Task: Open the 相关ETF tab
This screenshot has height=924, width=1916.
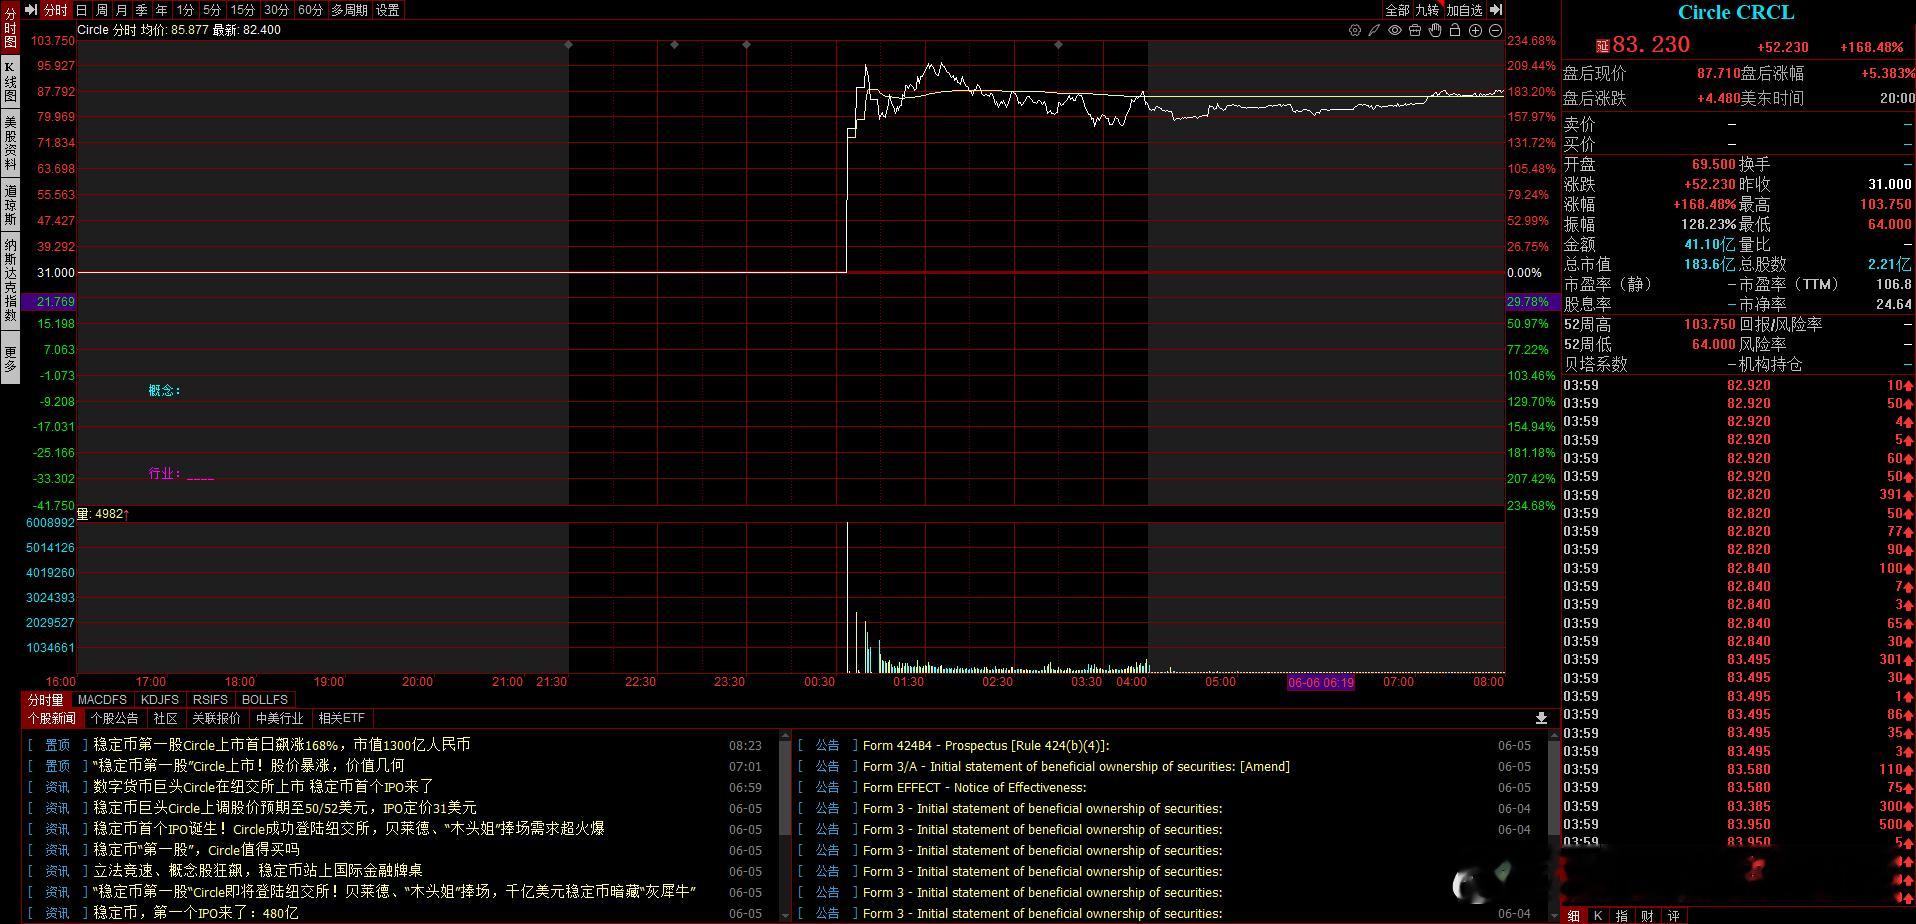Action: coord(342,719)
